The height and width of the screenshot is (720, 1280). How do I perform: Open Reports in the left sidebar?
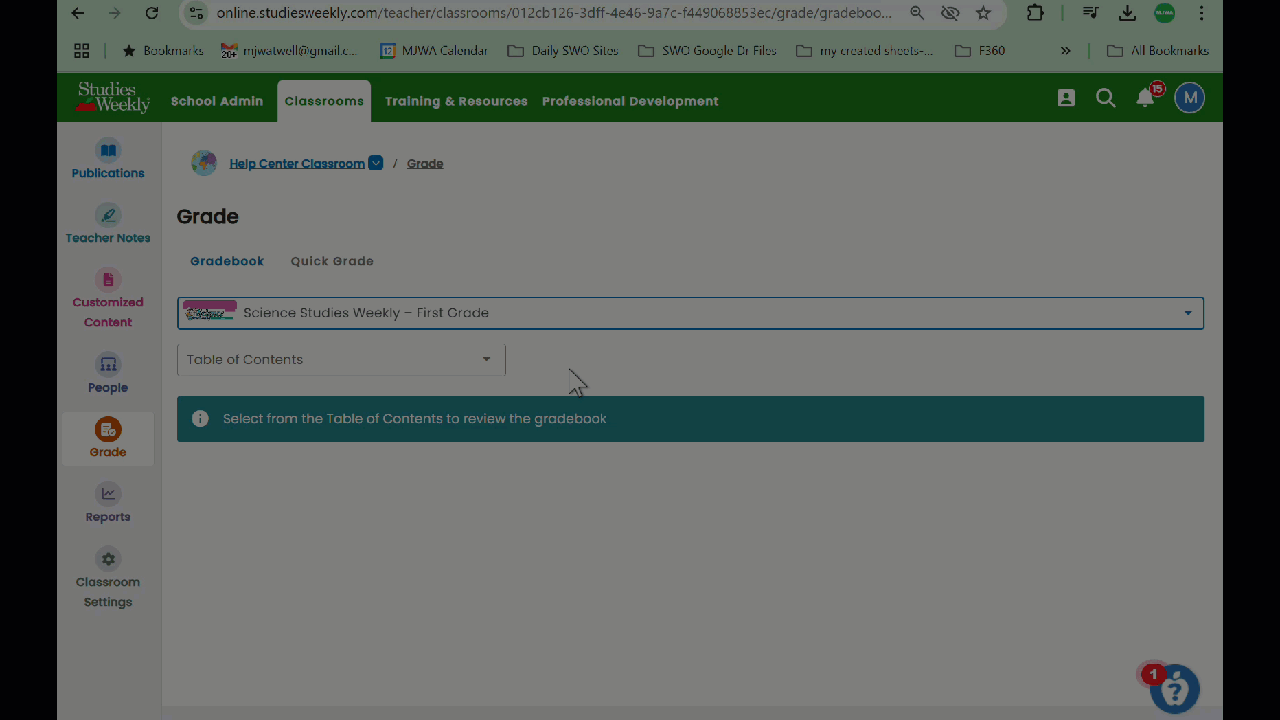click(x=108, y=504)
